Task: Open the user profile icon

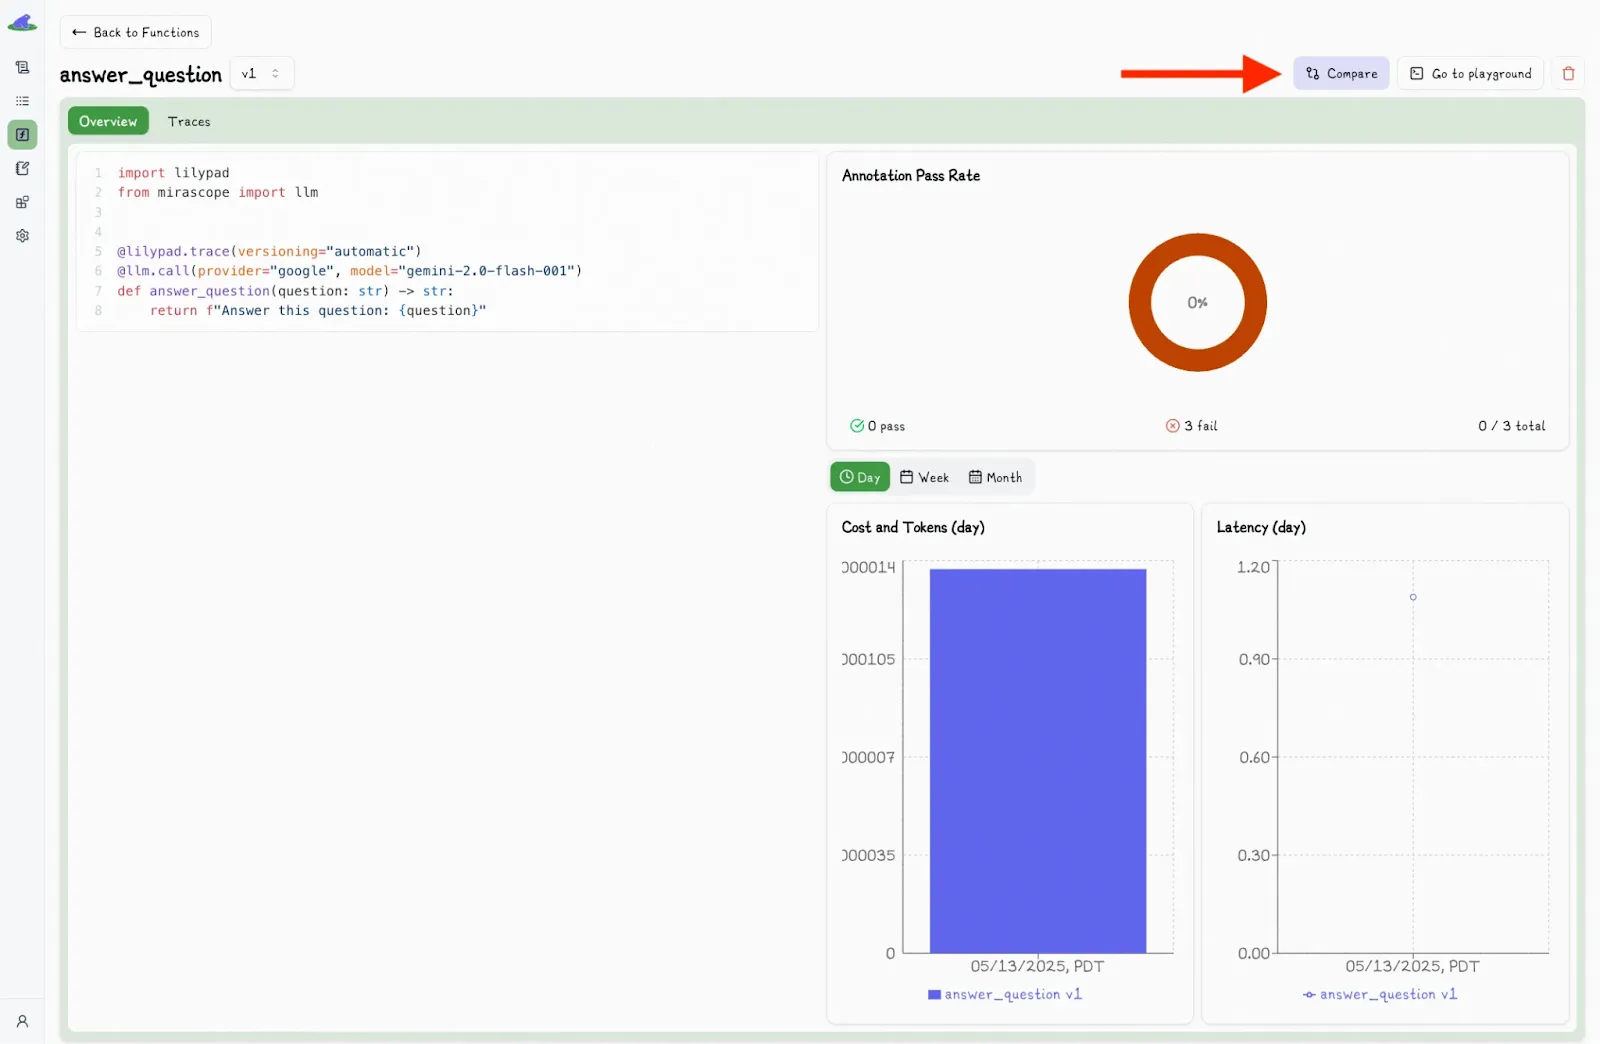Action: pos(22,1021)
